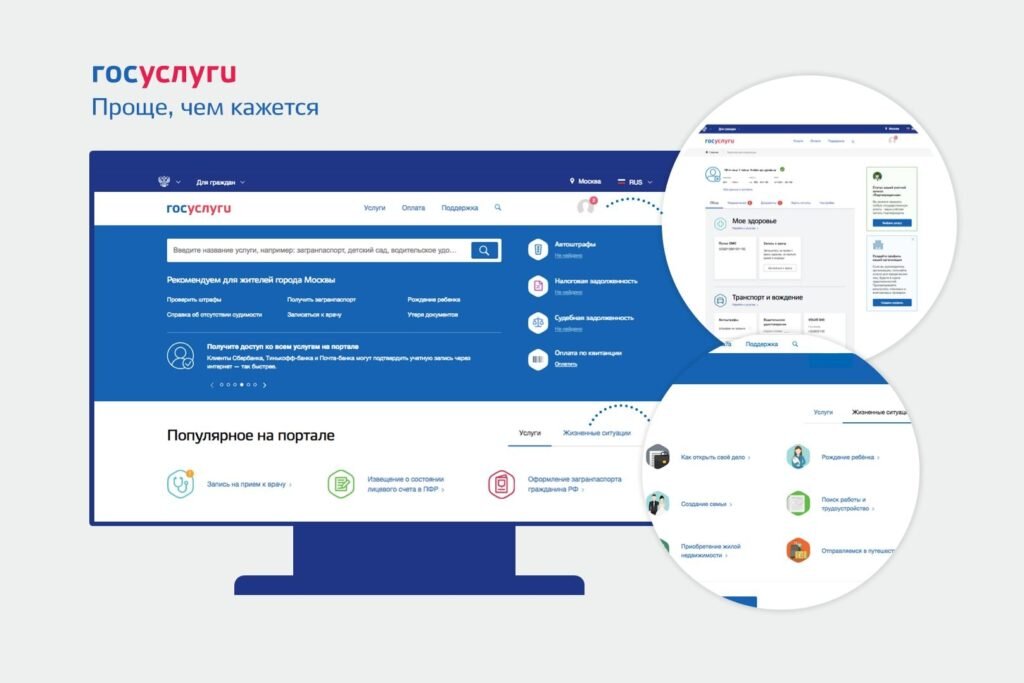The height and width of the screenshot is (683, 1024).
Task: Select the second carousel dot
Action: tap(228, 384)
